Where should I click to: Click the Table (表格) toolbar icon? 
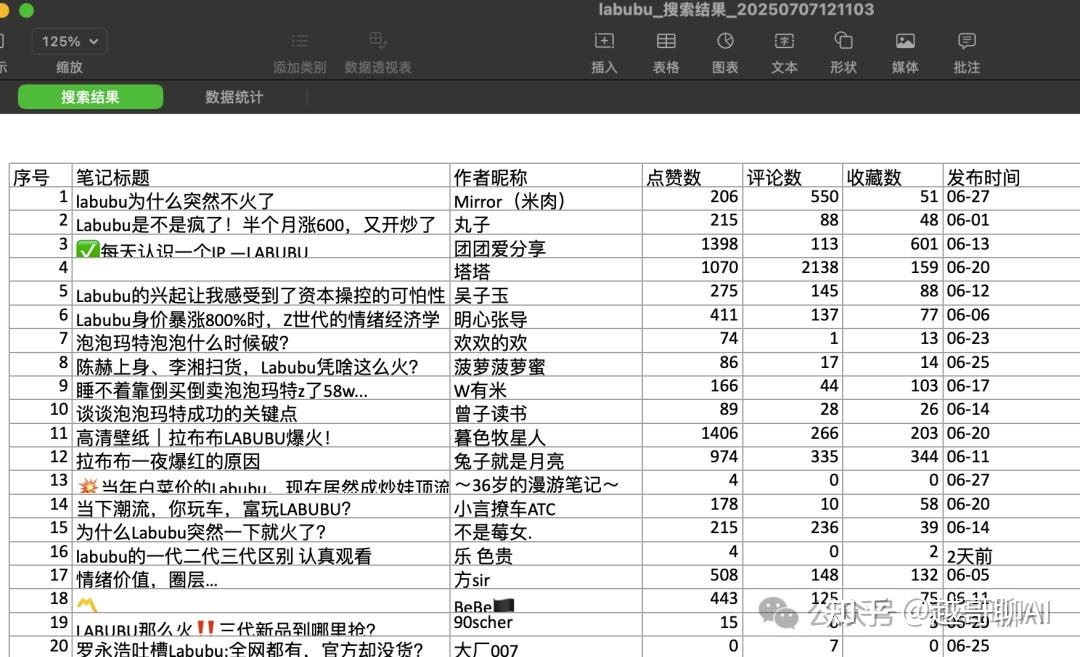(x=665, y=41)
